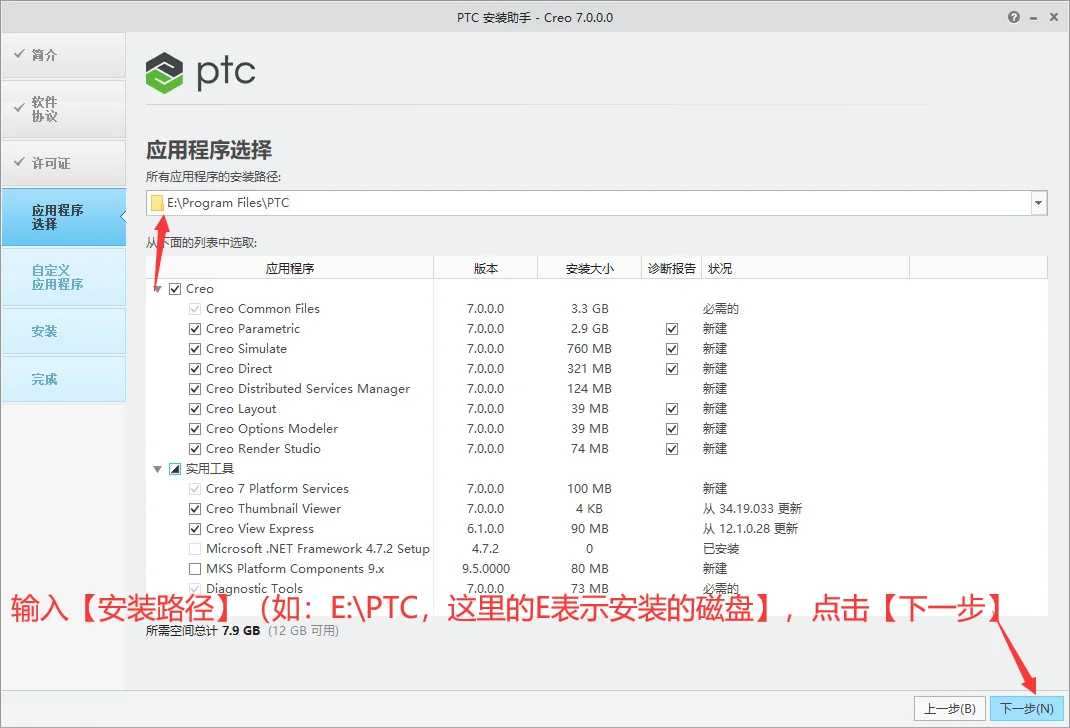Toggle the Creo group checkbox
Image resolution: width=1070 pixels, height=728 pixels.
(175, 289)
